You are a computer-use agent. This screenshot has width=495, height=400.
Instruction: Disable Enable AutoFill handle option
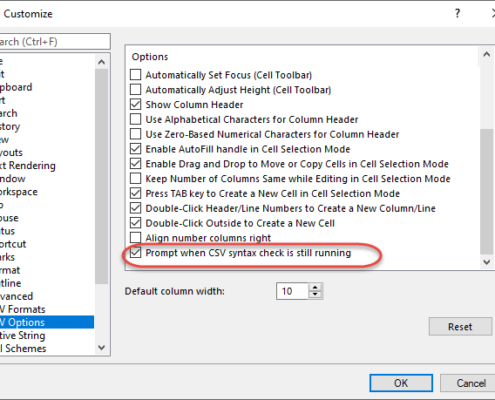pos(135,149)
